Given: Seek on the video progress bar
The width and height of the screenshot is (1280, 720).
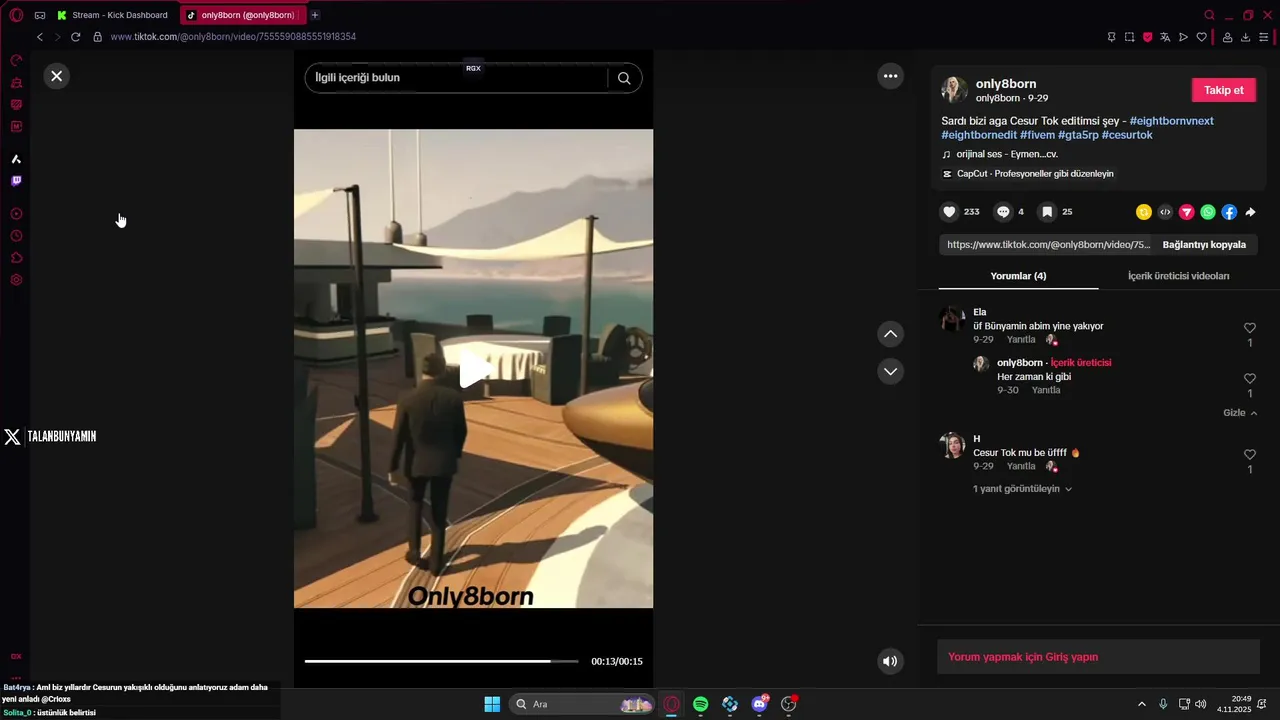Looking at the screenshot, I should coord(441,661).
